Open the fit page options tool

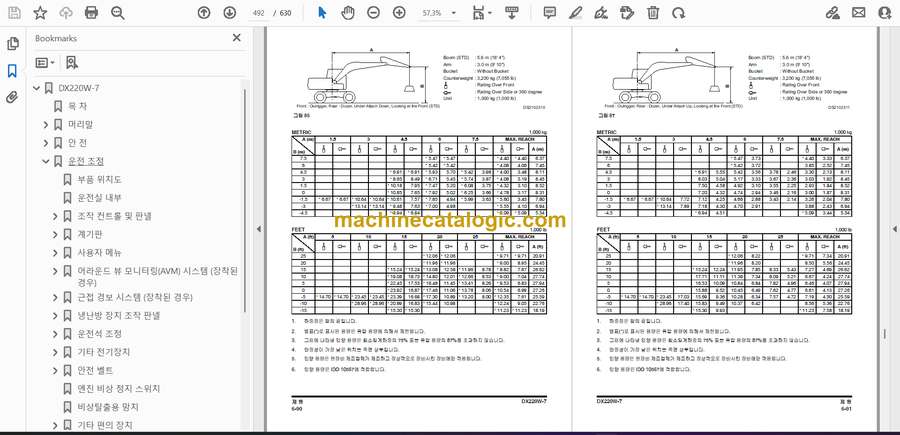pyautogui.click(x=482, y=13)
